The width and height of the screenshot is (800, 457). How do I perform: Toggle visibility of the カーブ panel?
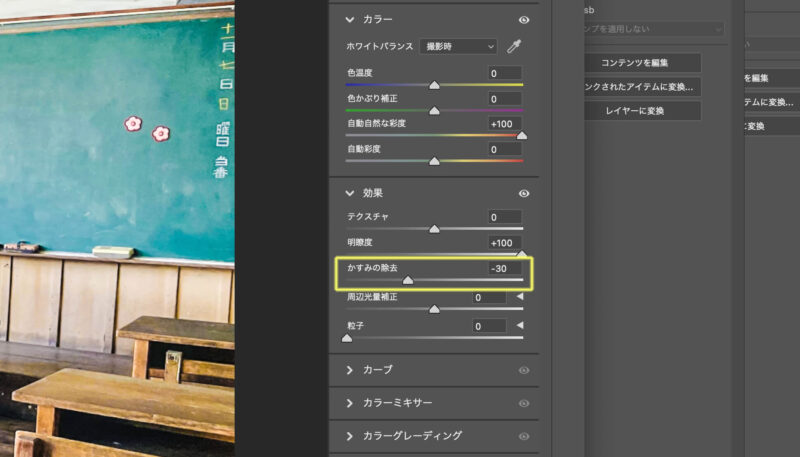click(523, 370)
